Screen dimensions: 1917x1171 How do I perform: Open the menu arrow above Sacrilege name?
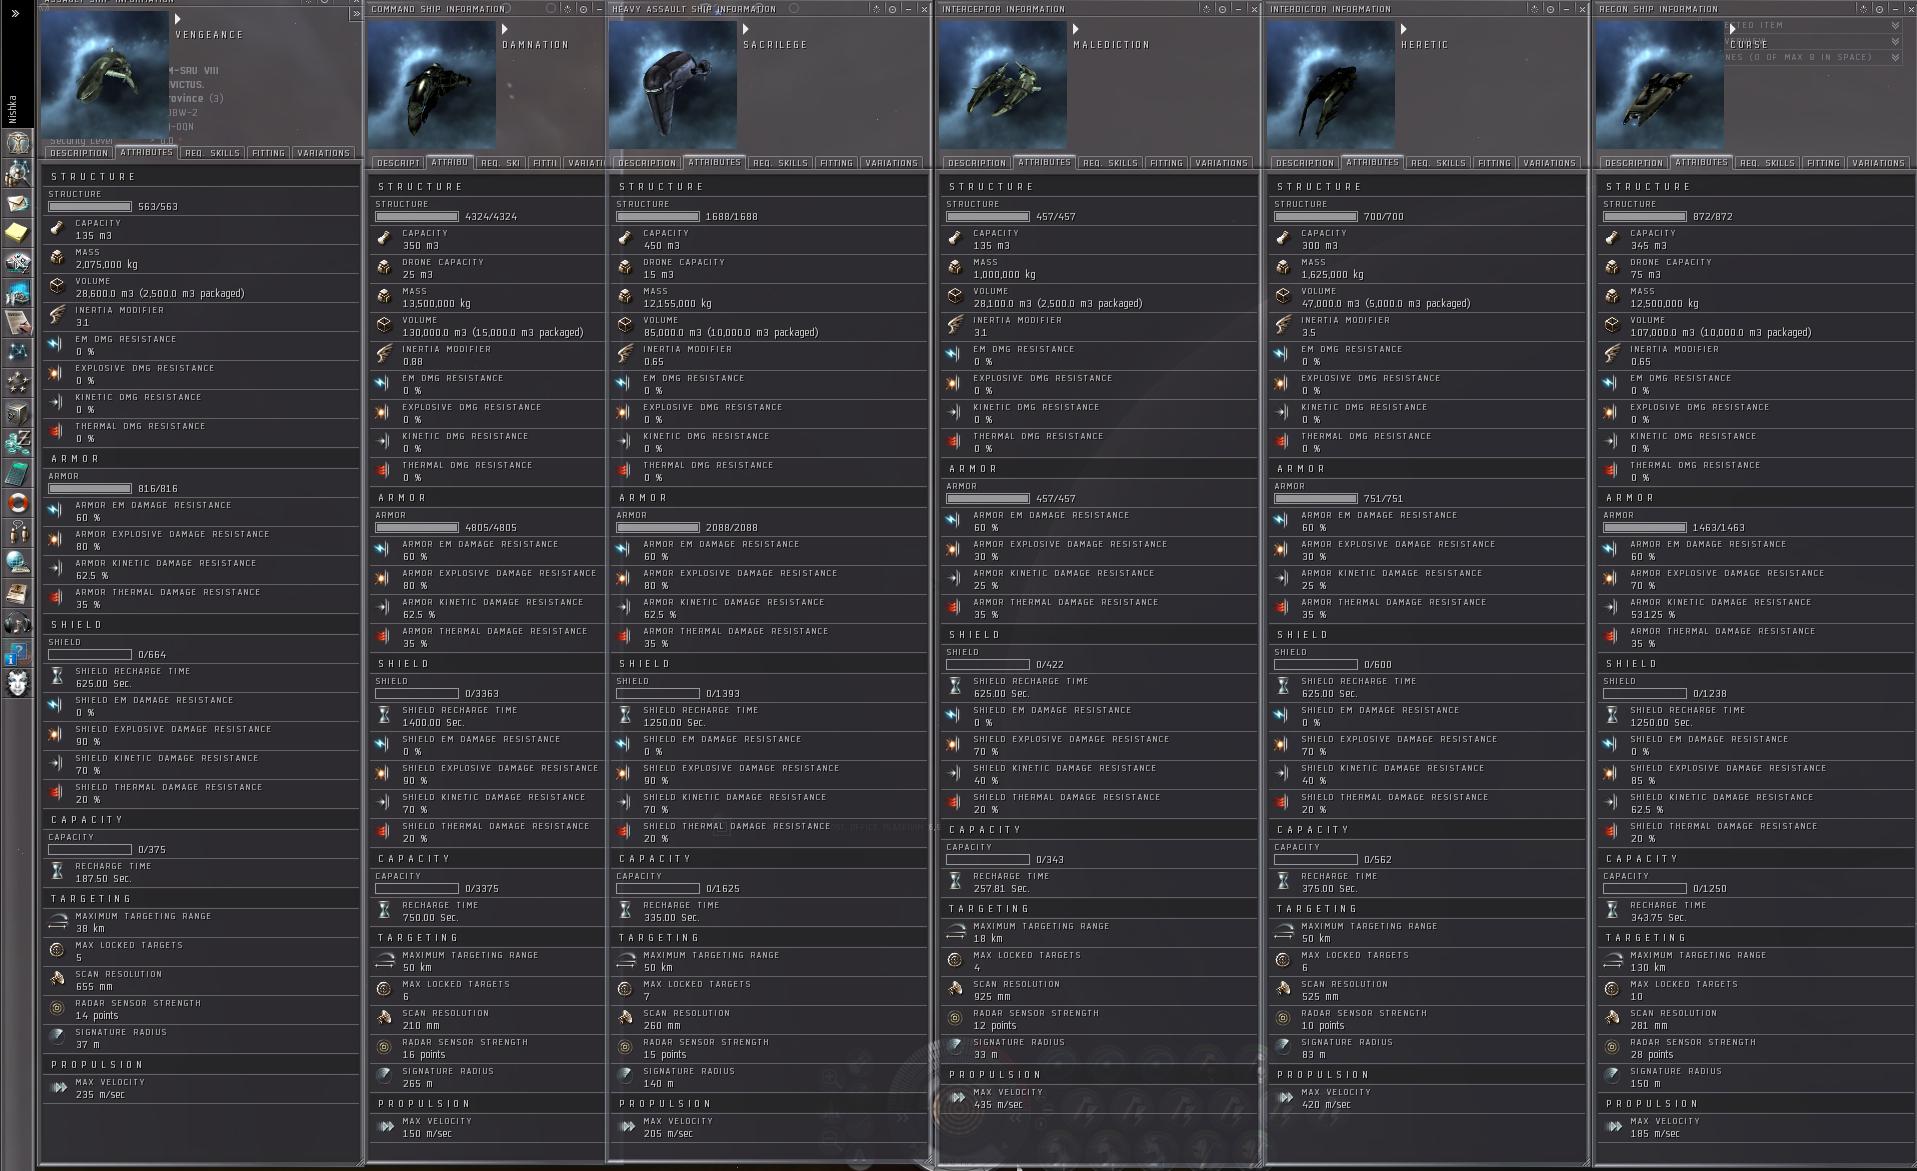[746, 29]
